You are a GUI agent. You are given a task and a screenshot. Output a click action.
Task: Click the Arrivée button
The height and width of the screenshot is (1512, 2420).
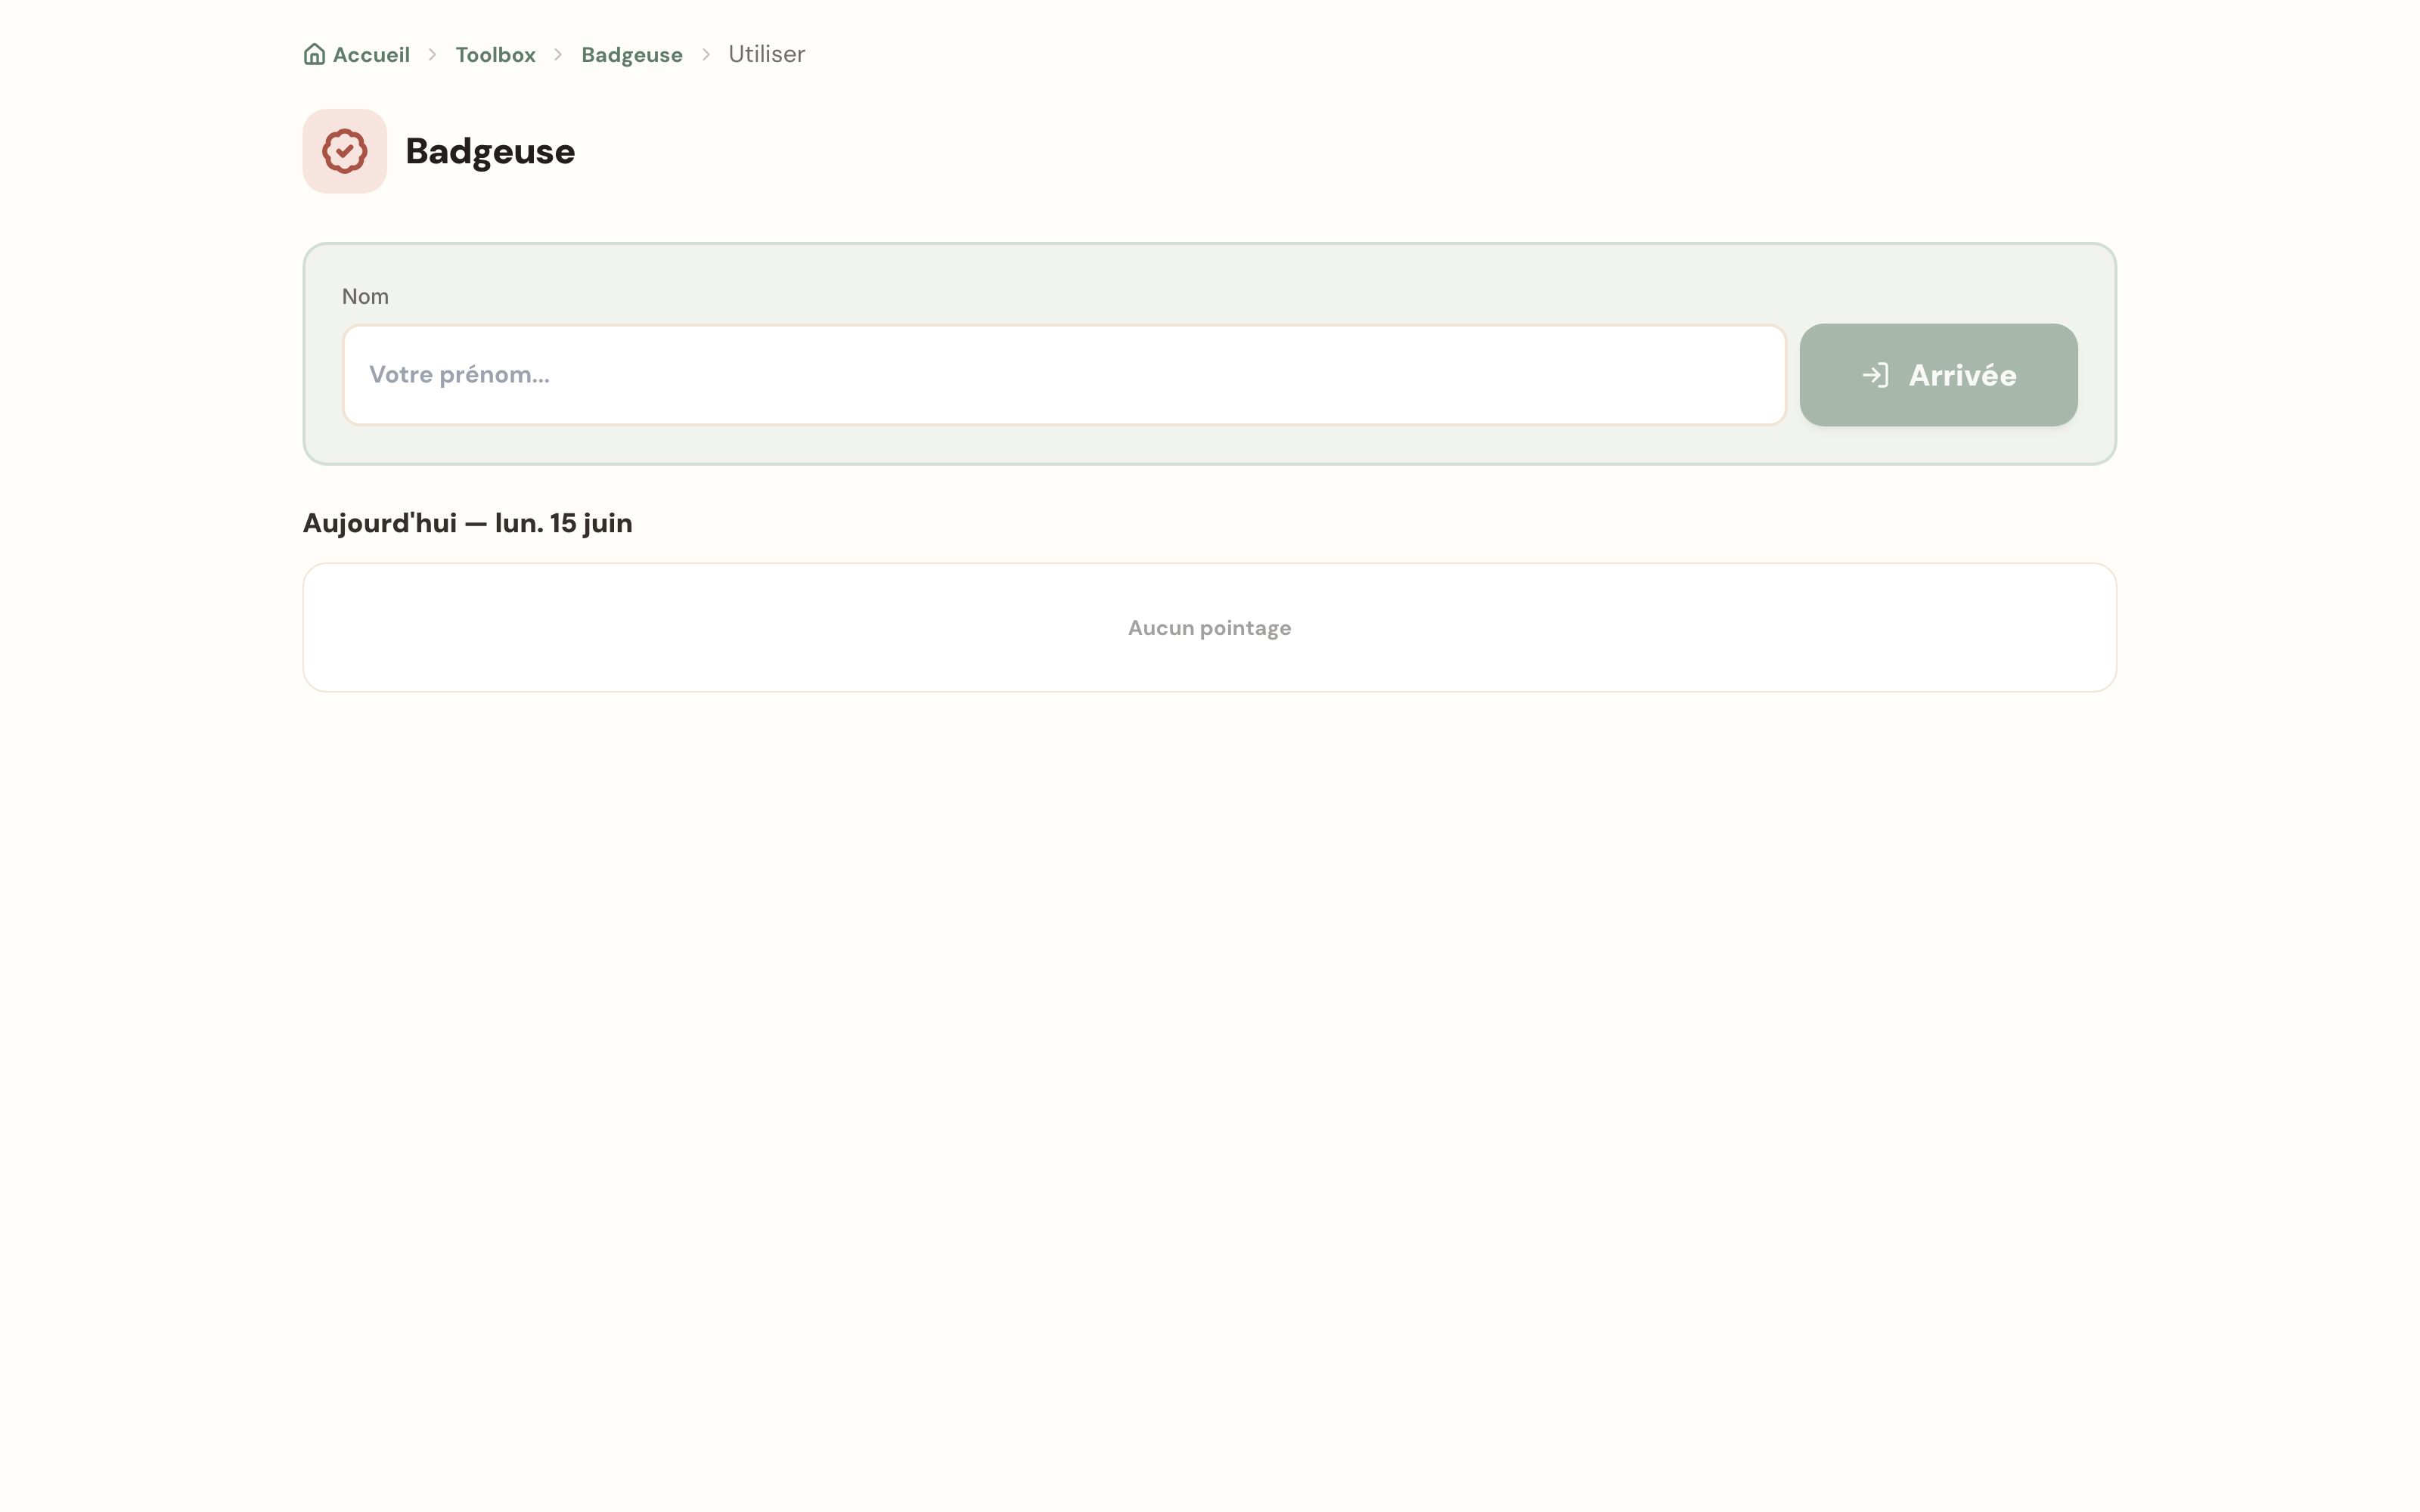coord(1938,375)
